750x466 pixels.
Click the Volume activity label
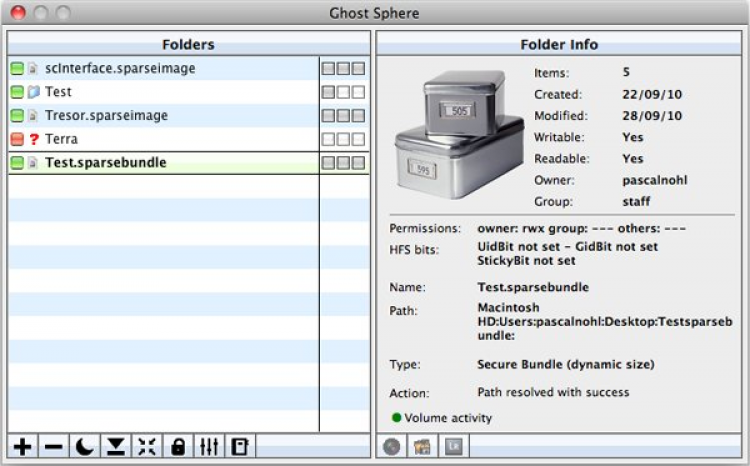click(x=448, y=418)
